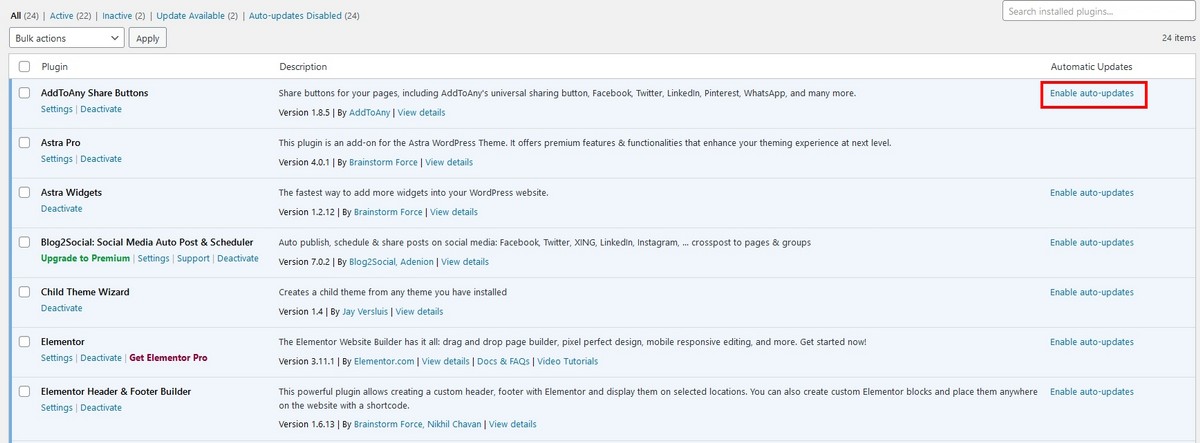Enable auto-updates for Blog2Social
Image resolution: width=1200 pixels, height=443 pixels.
pyautogui.click(x=1092, y=242)
